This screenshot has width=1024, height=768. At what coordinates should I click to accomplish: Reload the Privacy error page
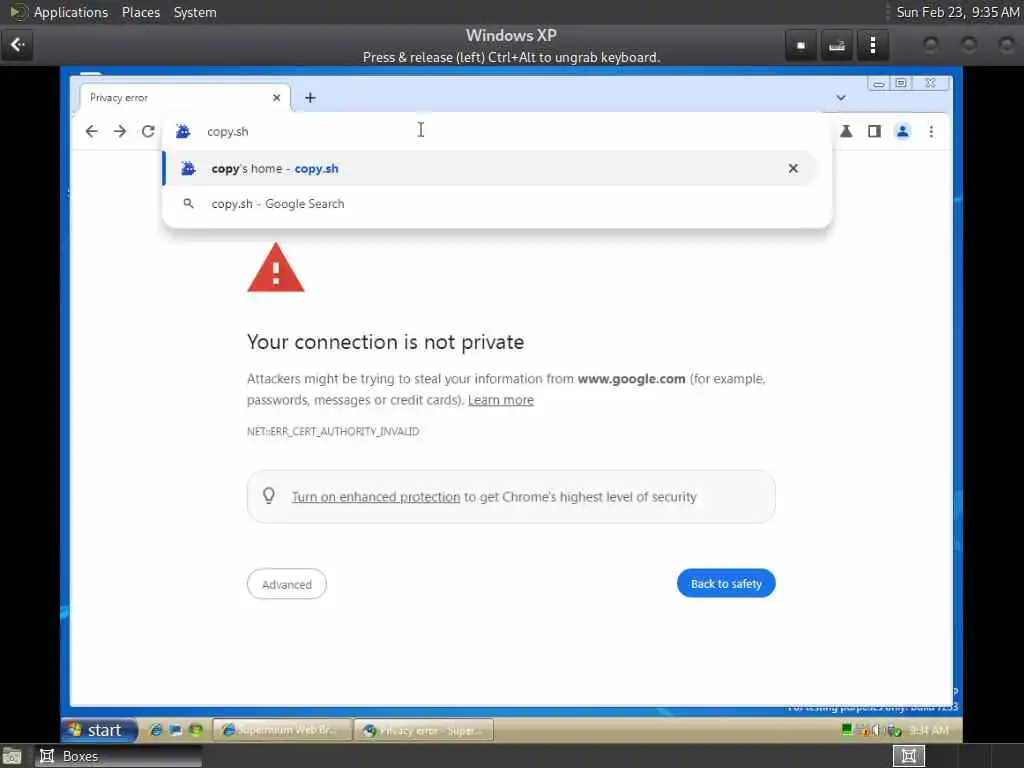tap(148, 131)
